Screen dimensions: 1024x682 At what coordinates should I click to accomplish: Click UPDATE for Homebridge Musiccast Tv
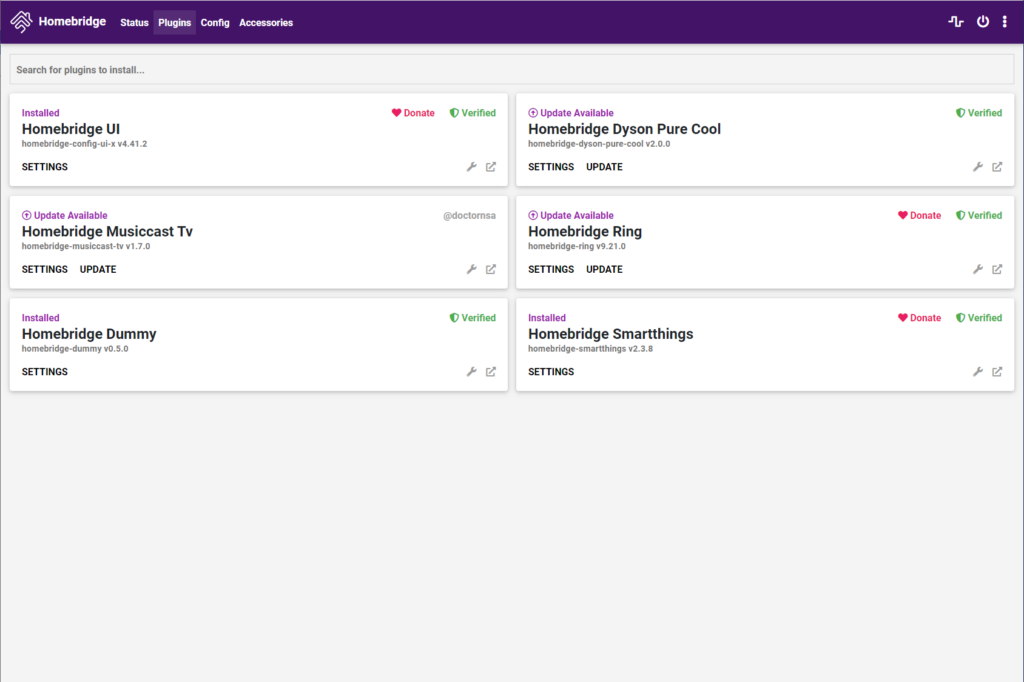coord(98,269)
